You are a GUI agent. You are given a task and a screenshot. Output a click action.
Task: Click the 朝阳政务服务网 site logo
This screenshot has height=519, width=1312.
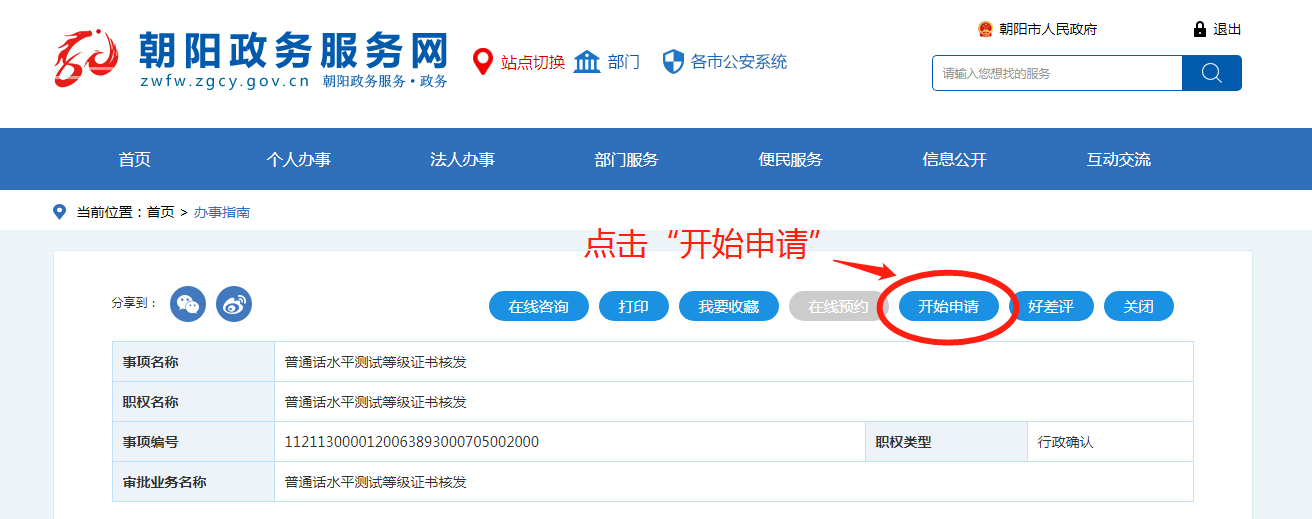pyautogui.click(x=251, y=60)
